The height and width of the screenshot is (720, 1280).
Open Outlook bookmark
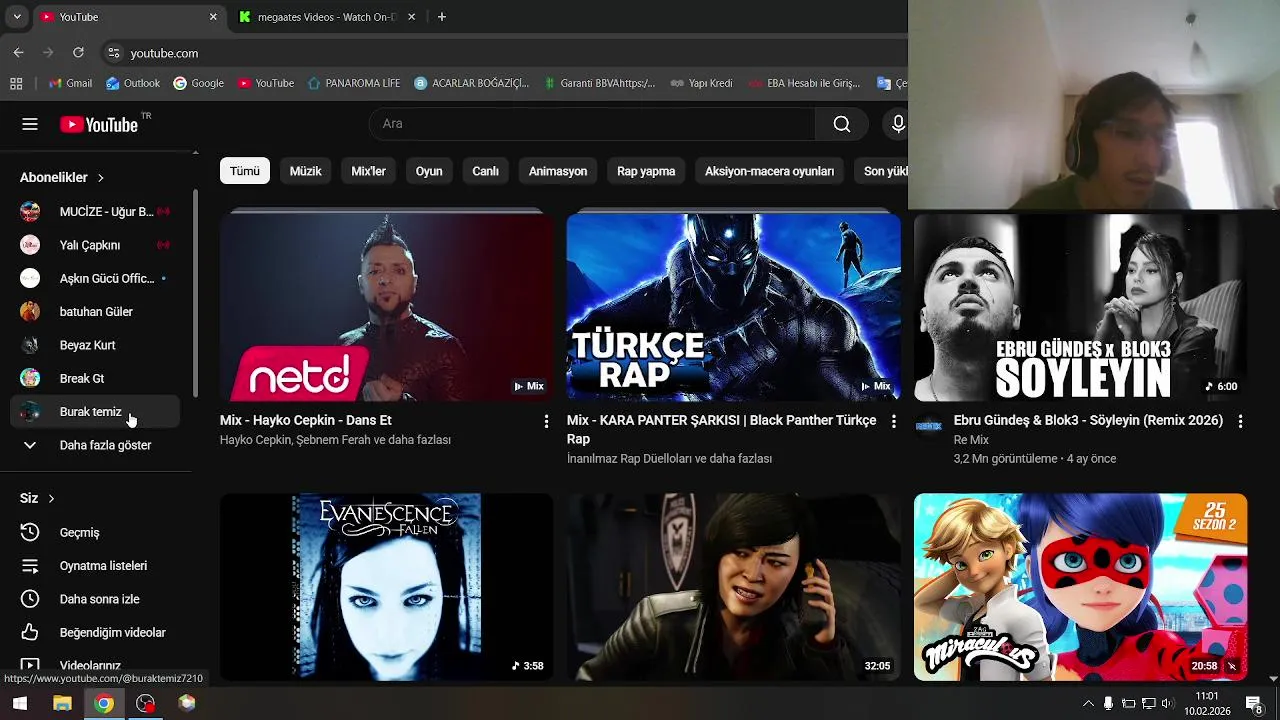click(133, 83)
